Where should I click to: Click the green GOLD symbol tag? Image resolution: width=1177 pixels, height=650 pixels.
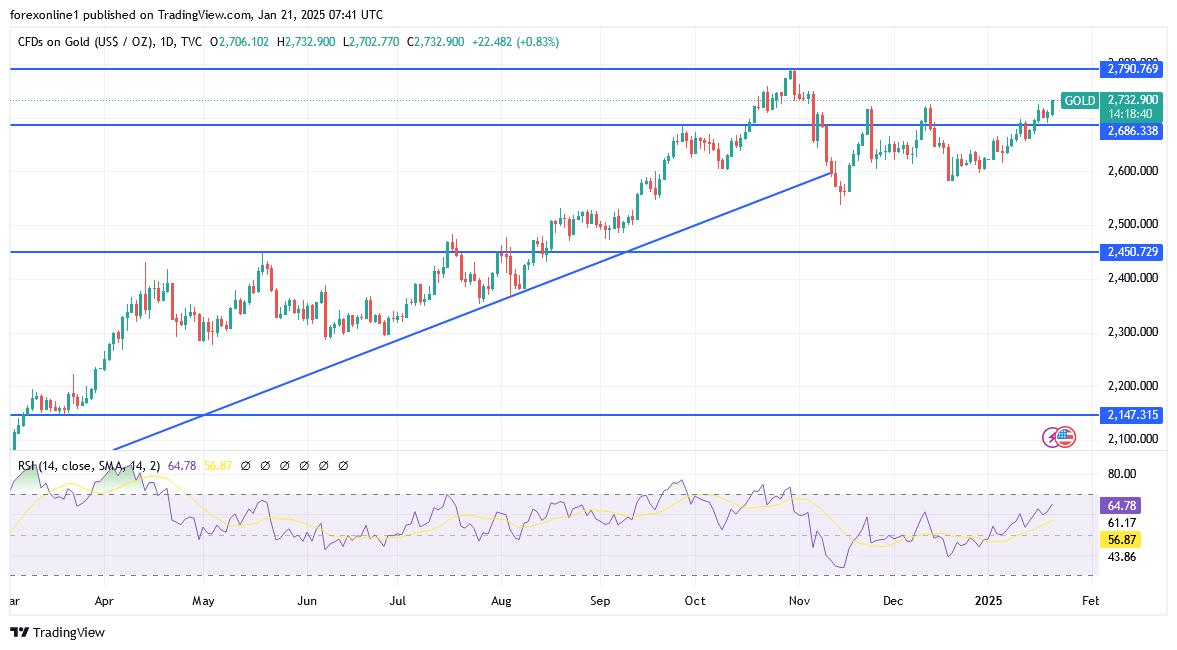(1079, 100)
